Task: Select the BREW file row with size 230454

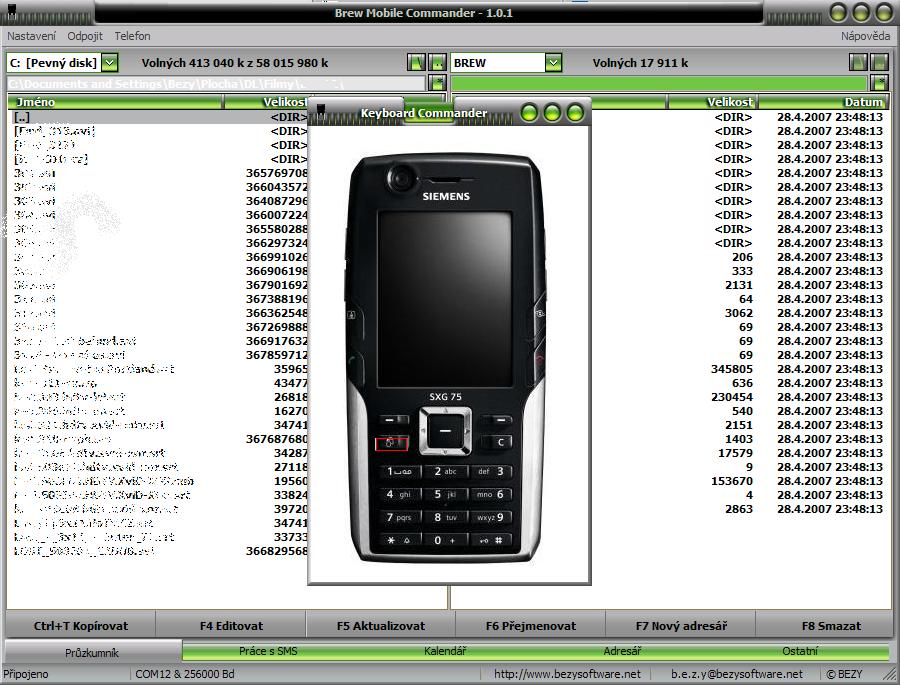Action: pyautogui.click(x=740, y=397)
